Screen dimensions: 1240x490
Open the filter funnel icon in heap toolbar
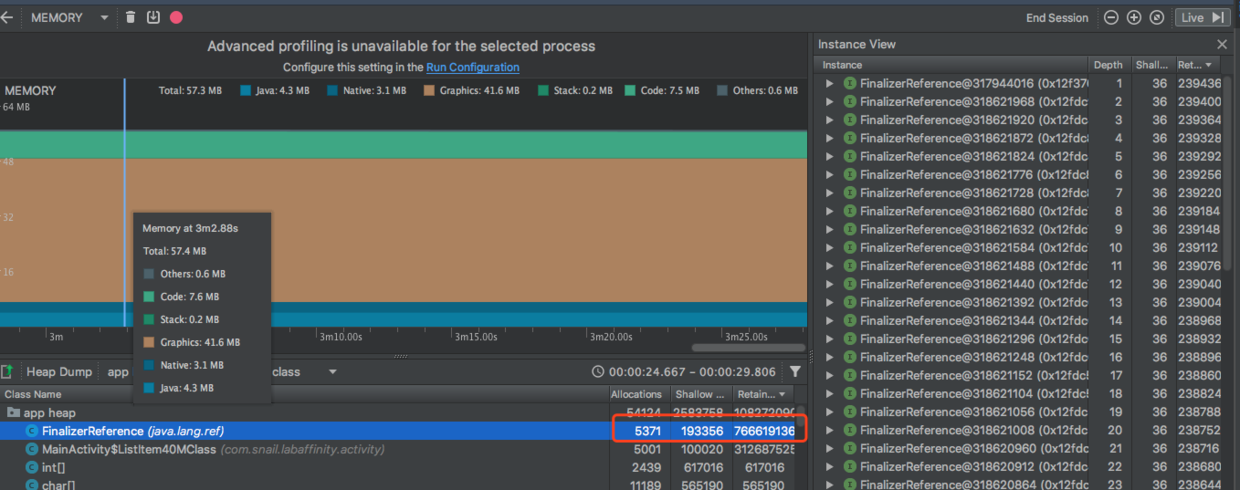795,371
